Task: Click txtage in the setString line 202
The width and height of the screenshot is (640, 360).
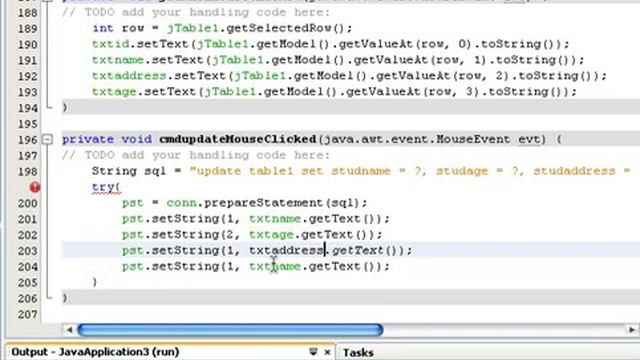Action: coord(271,235)
